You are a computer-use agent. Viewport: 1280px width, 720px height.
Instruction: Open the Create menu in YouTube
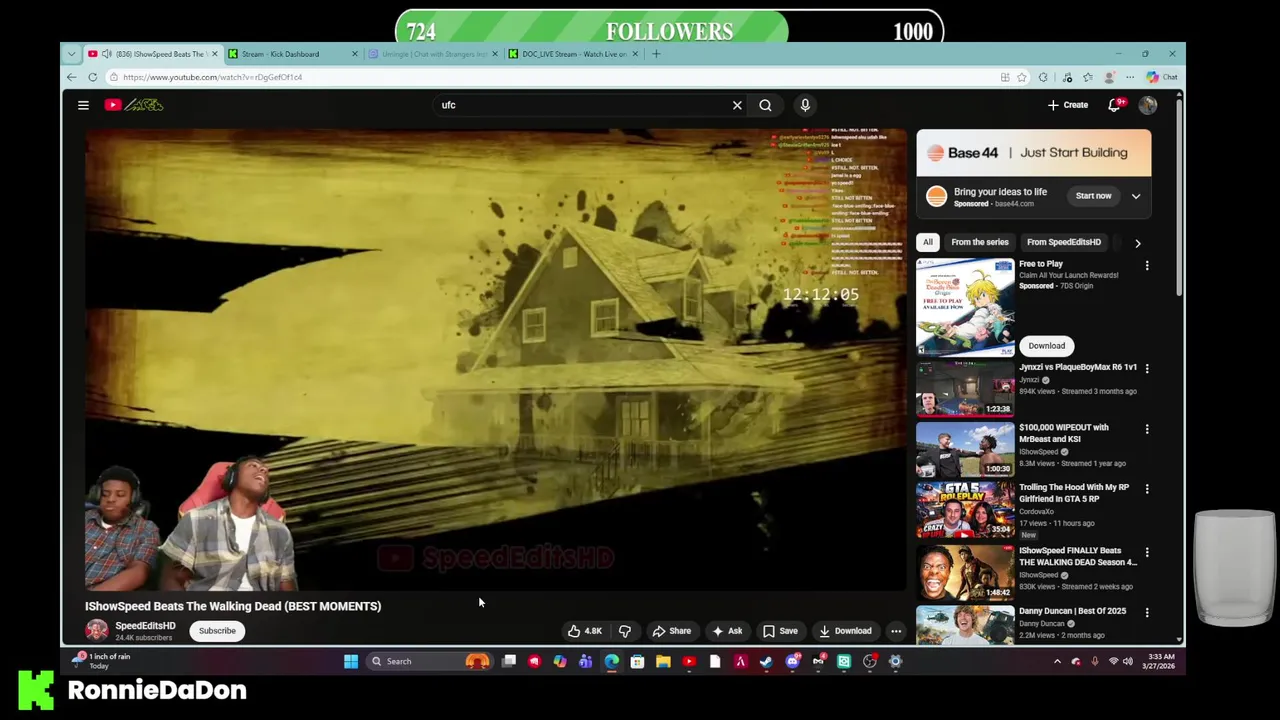point(1068,105)
